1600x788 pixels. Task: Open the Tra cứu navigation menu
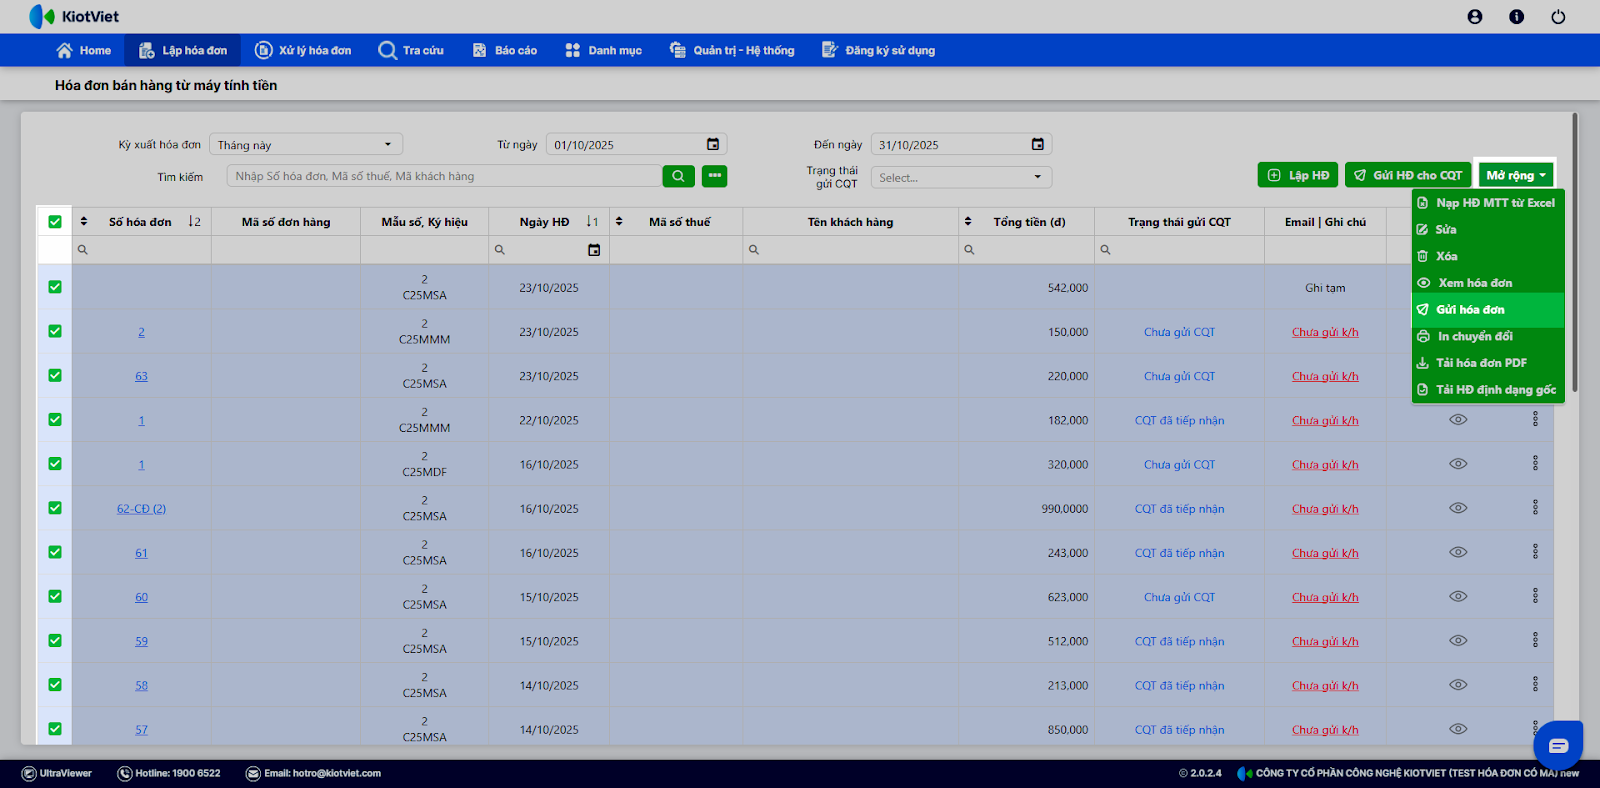(x=411, y=50)
